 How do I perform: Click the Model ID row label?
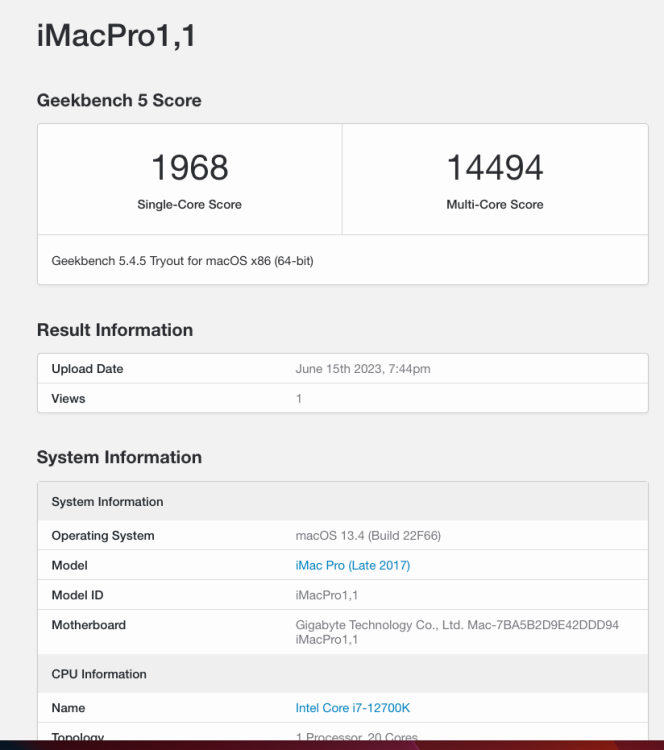[x=77, y=595]
